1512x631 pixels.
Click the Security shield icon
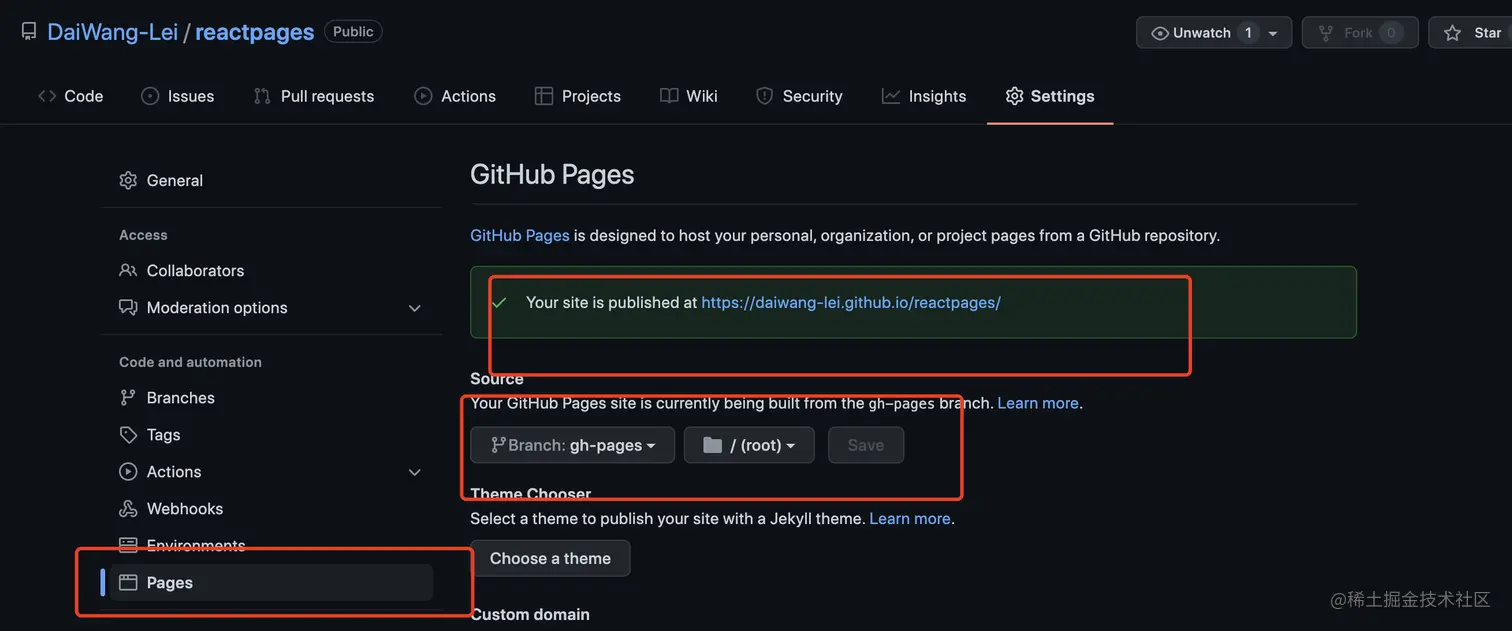pos(765,96)
